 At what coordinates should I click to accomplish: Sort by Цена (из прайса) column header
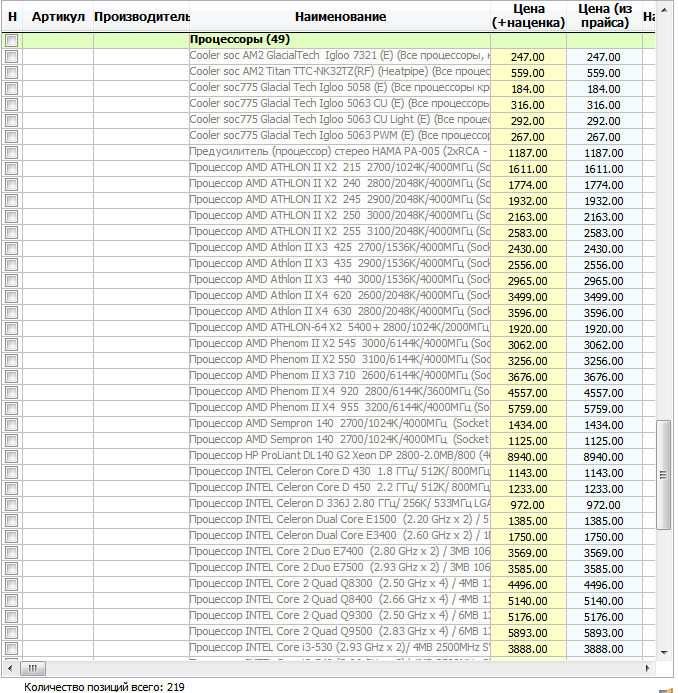tap(604, 16)
